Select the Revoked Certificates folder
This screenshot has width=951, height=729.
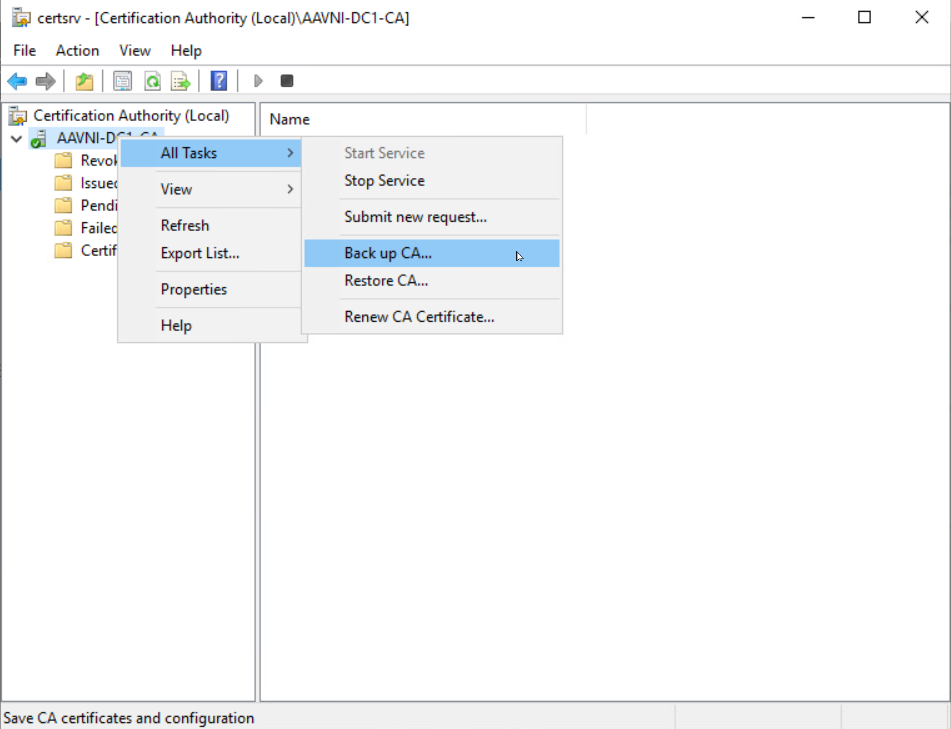(x=94, y=160)
